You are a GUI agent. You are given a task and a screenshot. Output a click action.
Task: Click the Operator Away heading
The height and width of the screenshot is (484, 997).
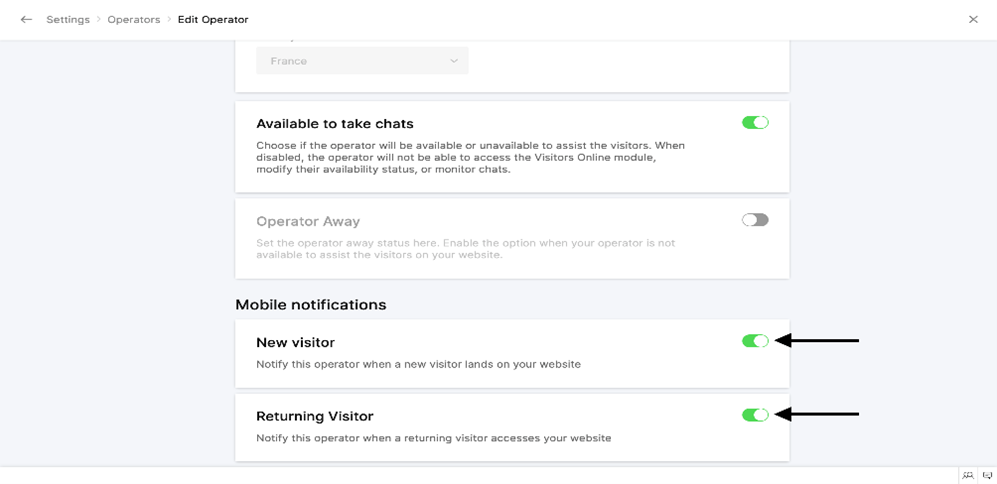pos(308,221)
